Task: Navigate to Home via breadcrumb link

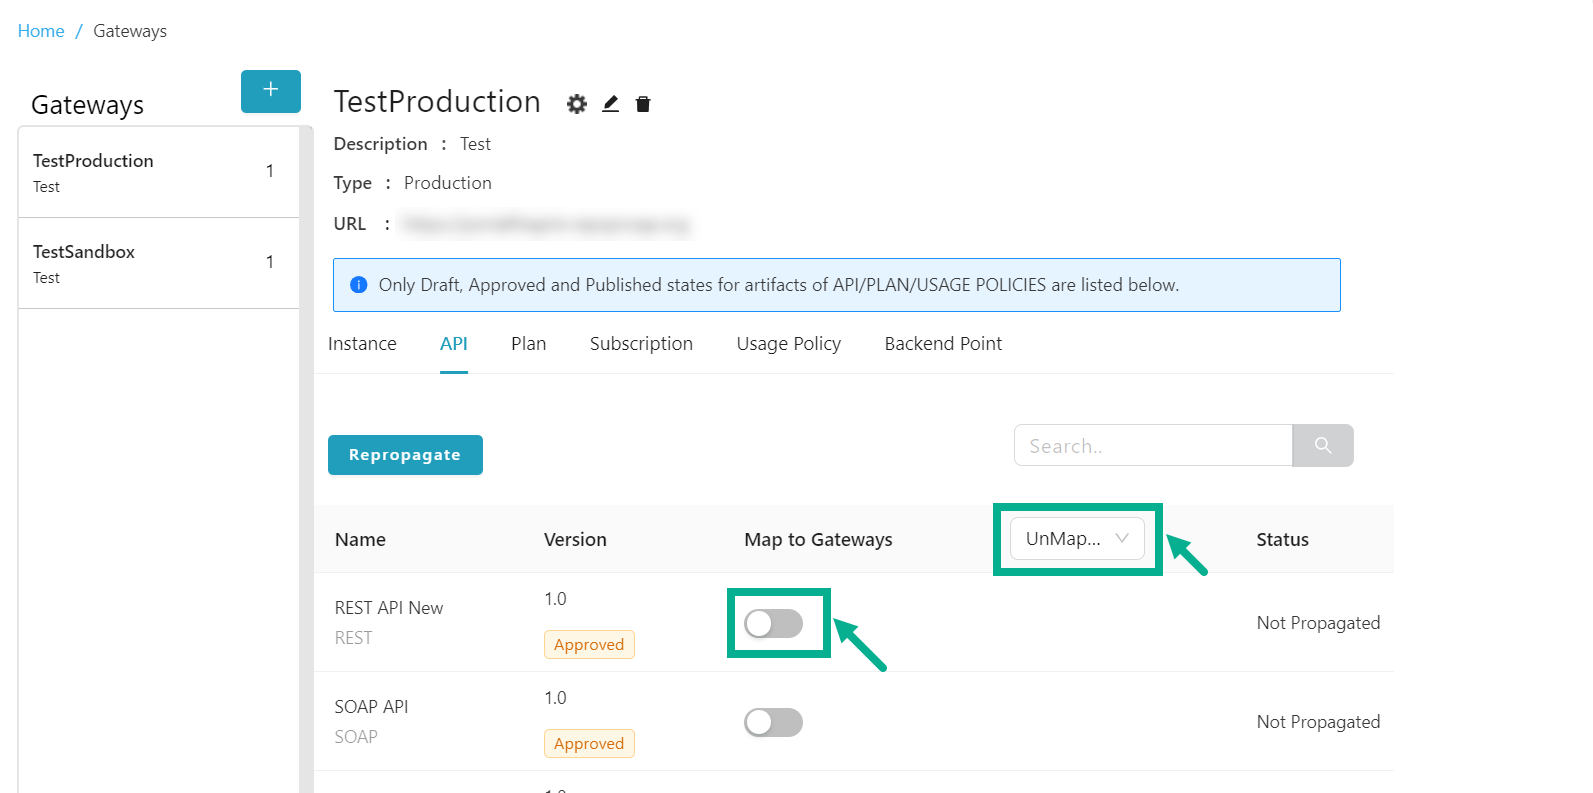Action: [x=41, y=31]
